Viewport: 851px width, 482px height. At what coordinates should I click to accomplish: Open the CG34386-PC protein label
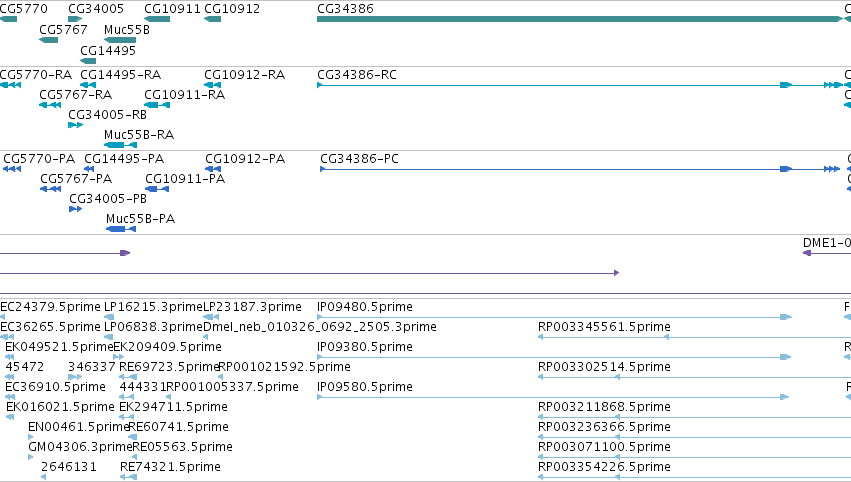click(359, 158)
